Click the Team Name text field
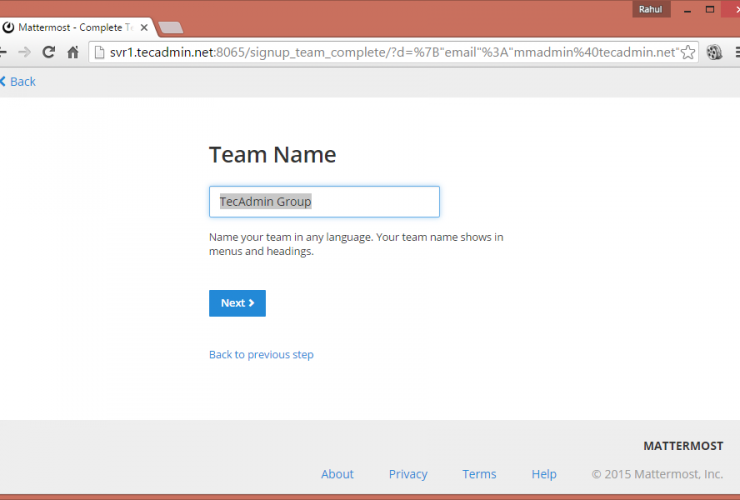The image size is (740, 500). point(324,202)
